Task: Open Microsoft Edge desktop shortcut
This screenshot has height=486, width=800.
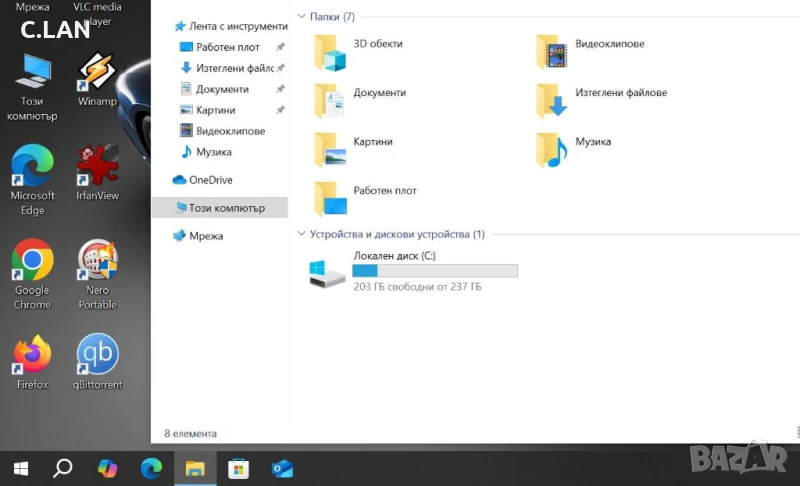Action: [32, 167]
